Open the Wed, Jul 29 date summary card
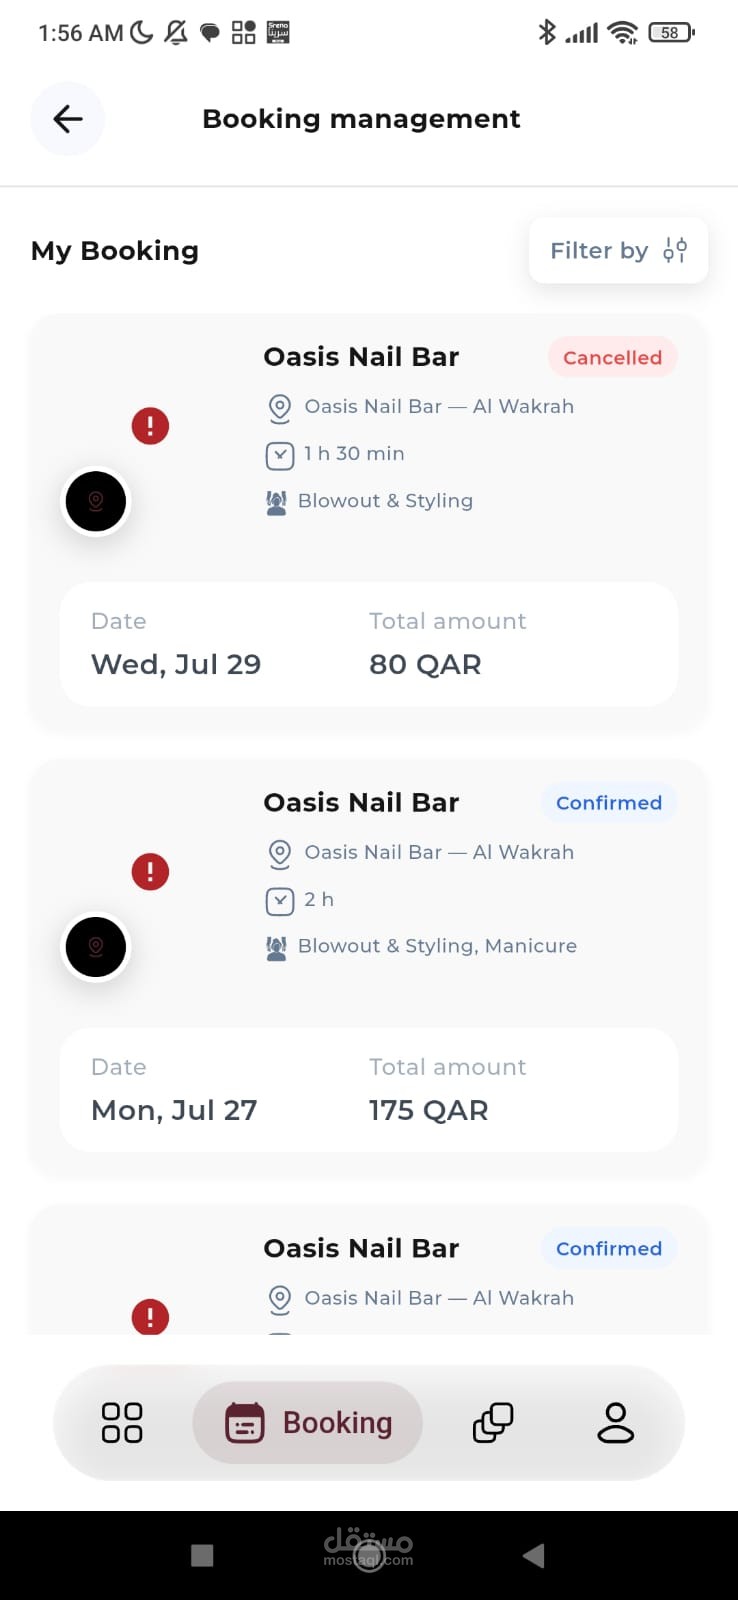 (x=369, y=644)
